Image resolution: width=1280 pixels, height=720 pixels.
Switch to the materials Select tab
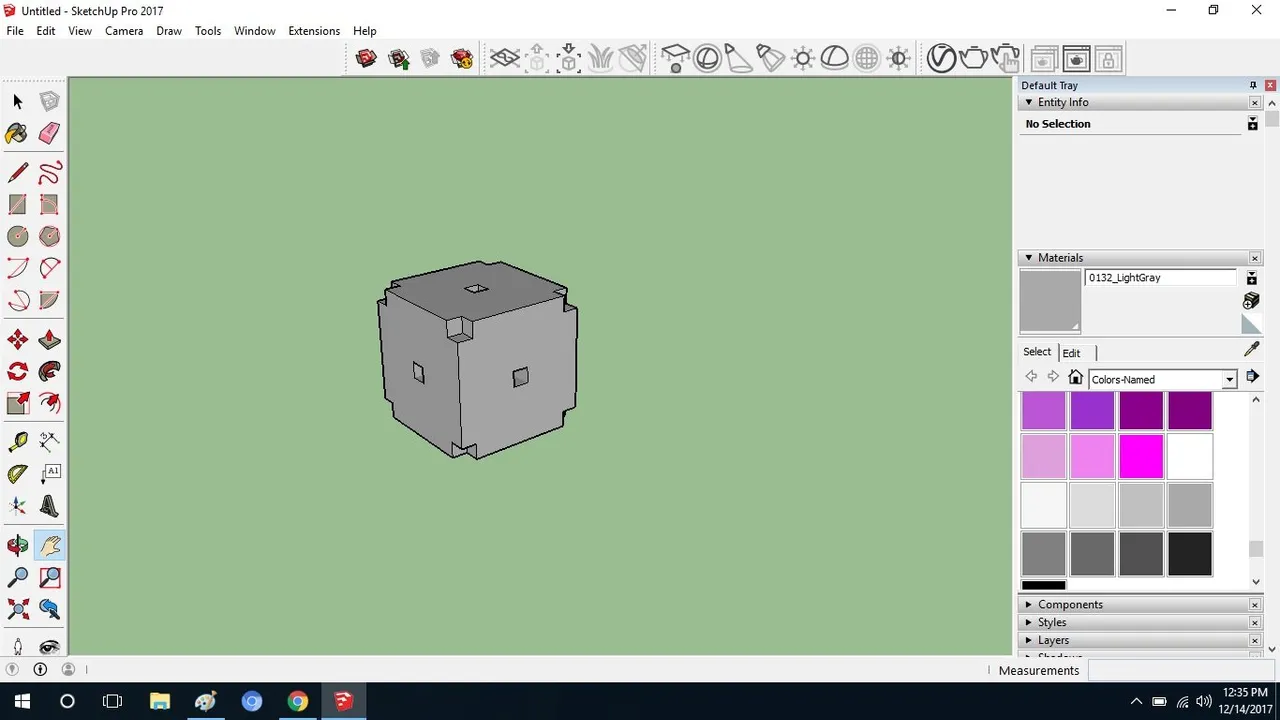point(1037,352)
